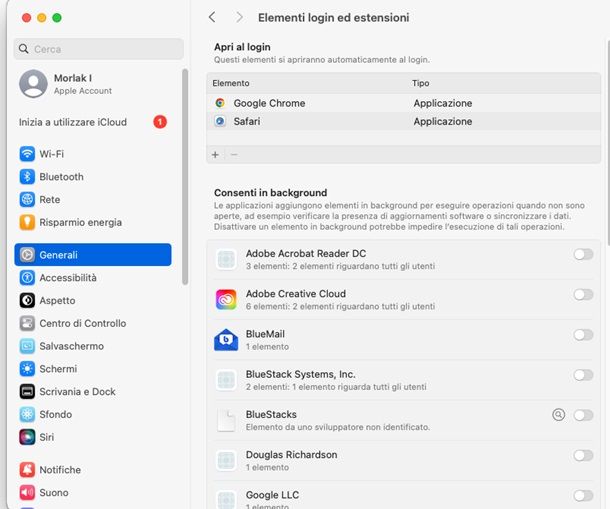Open the Bluetooth sidebar icon
This screenshot has width=610, height=509.
point(27,177)
